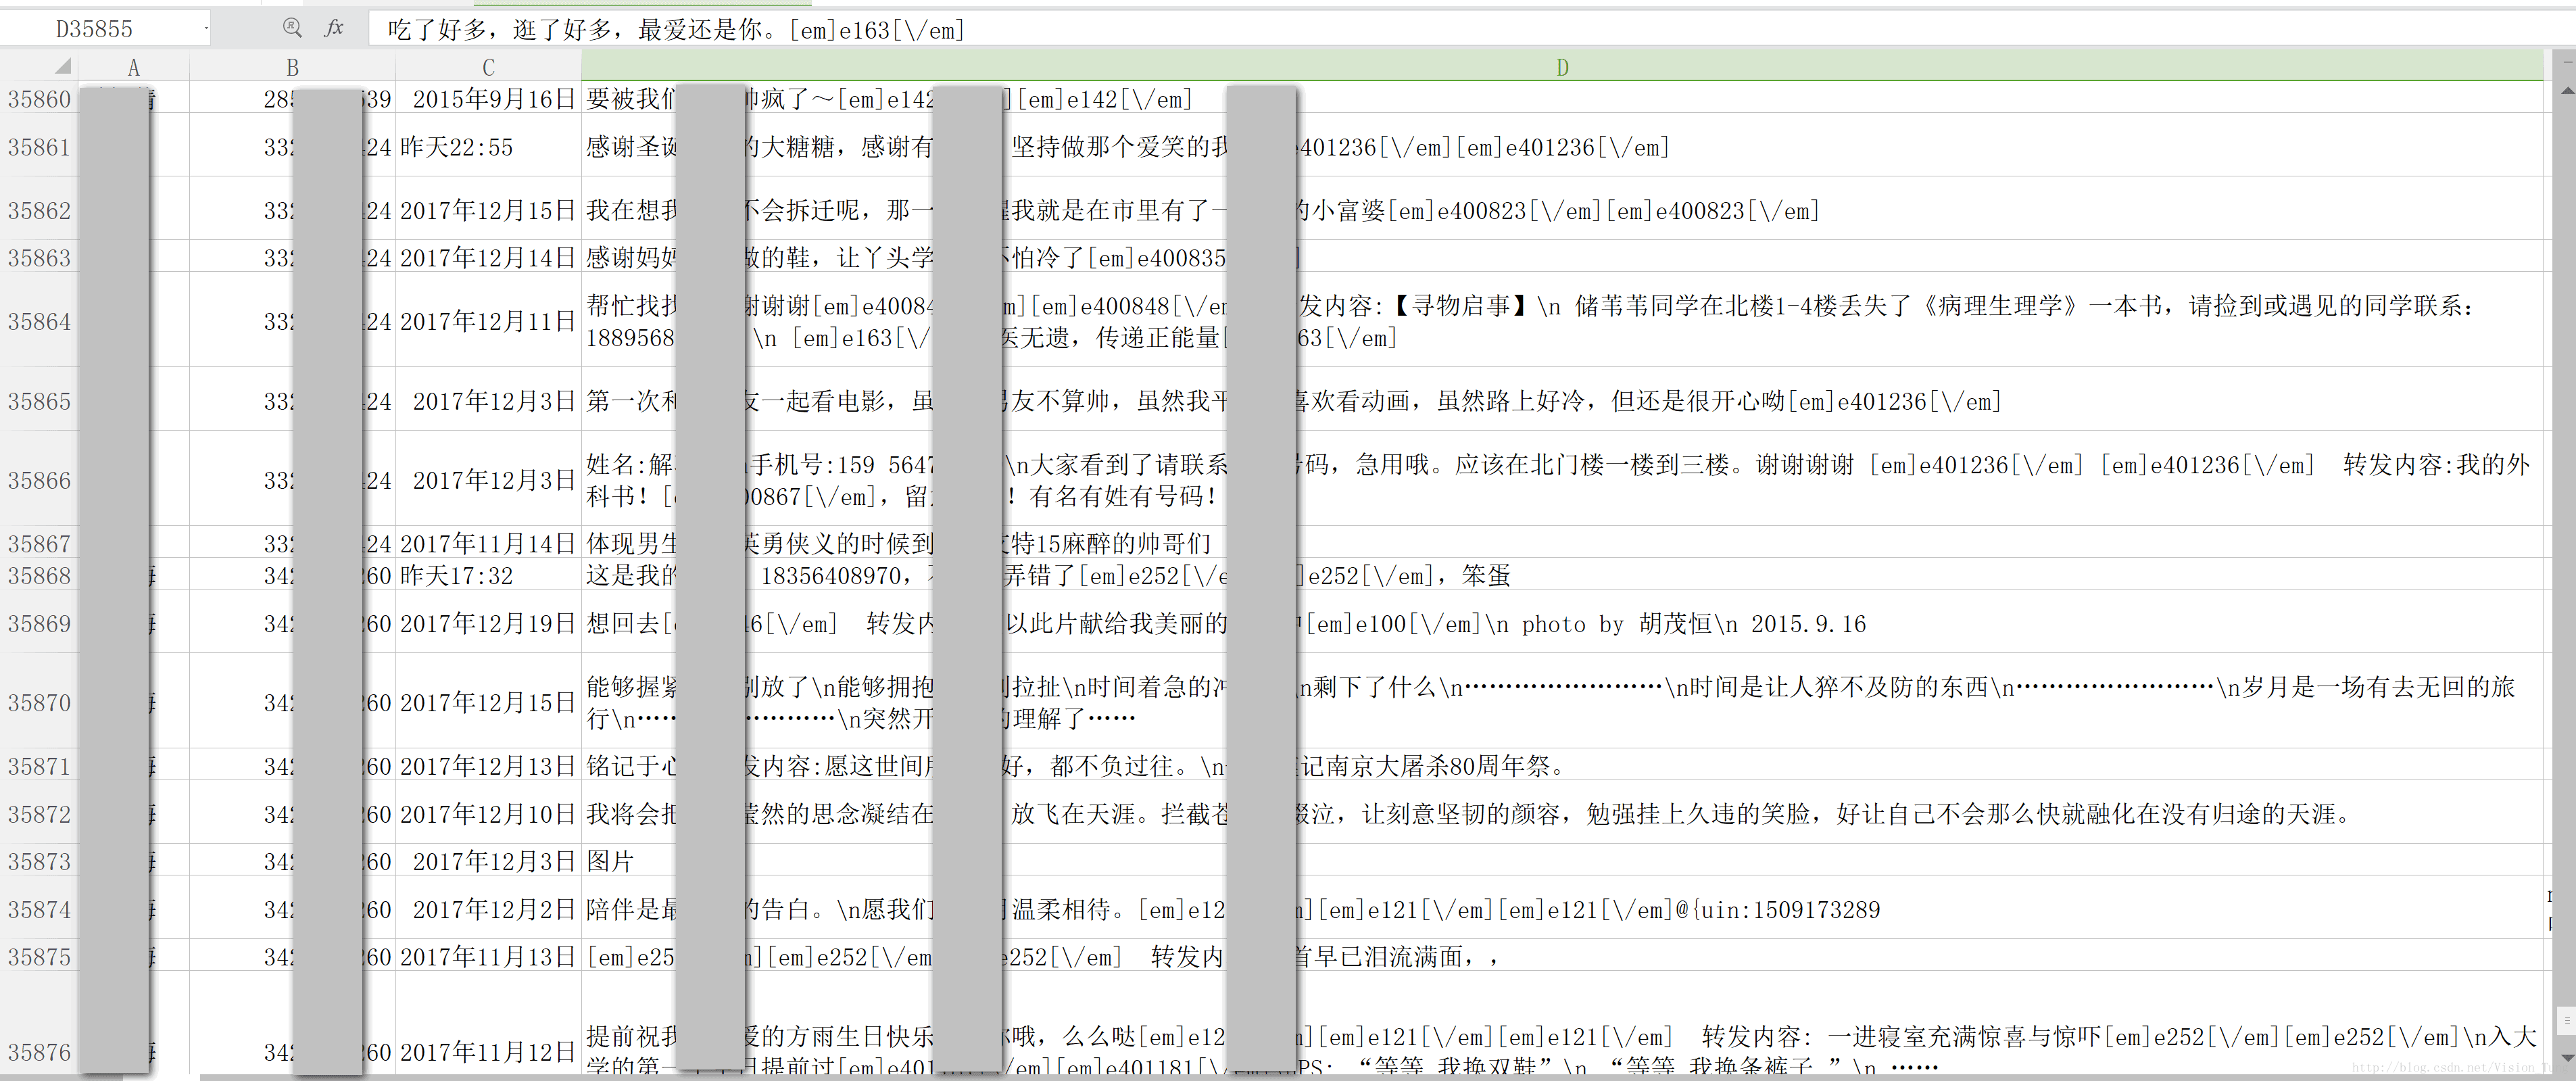This screenshot has width=2576, height=1081.
Task: Click date cell 2017年12月3日 in row 35865
Action: [x=488, y=400]
